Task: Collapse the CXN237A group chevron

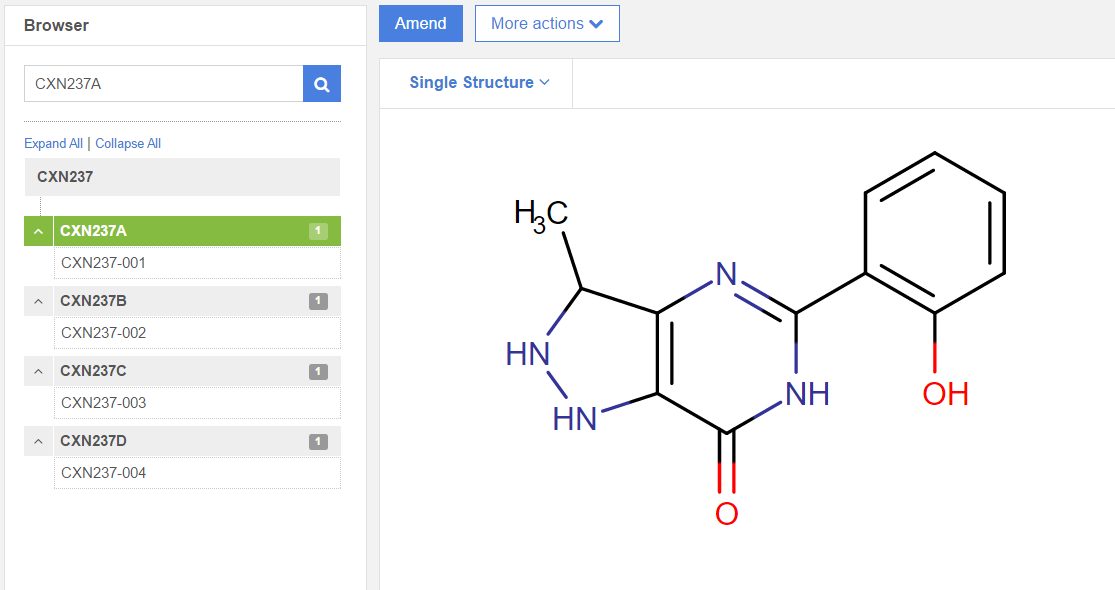Action: [x=38, y=231]
